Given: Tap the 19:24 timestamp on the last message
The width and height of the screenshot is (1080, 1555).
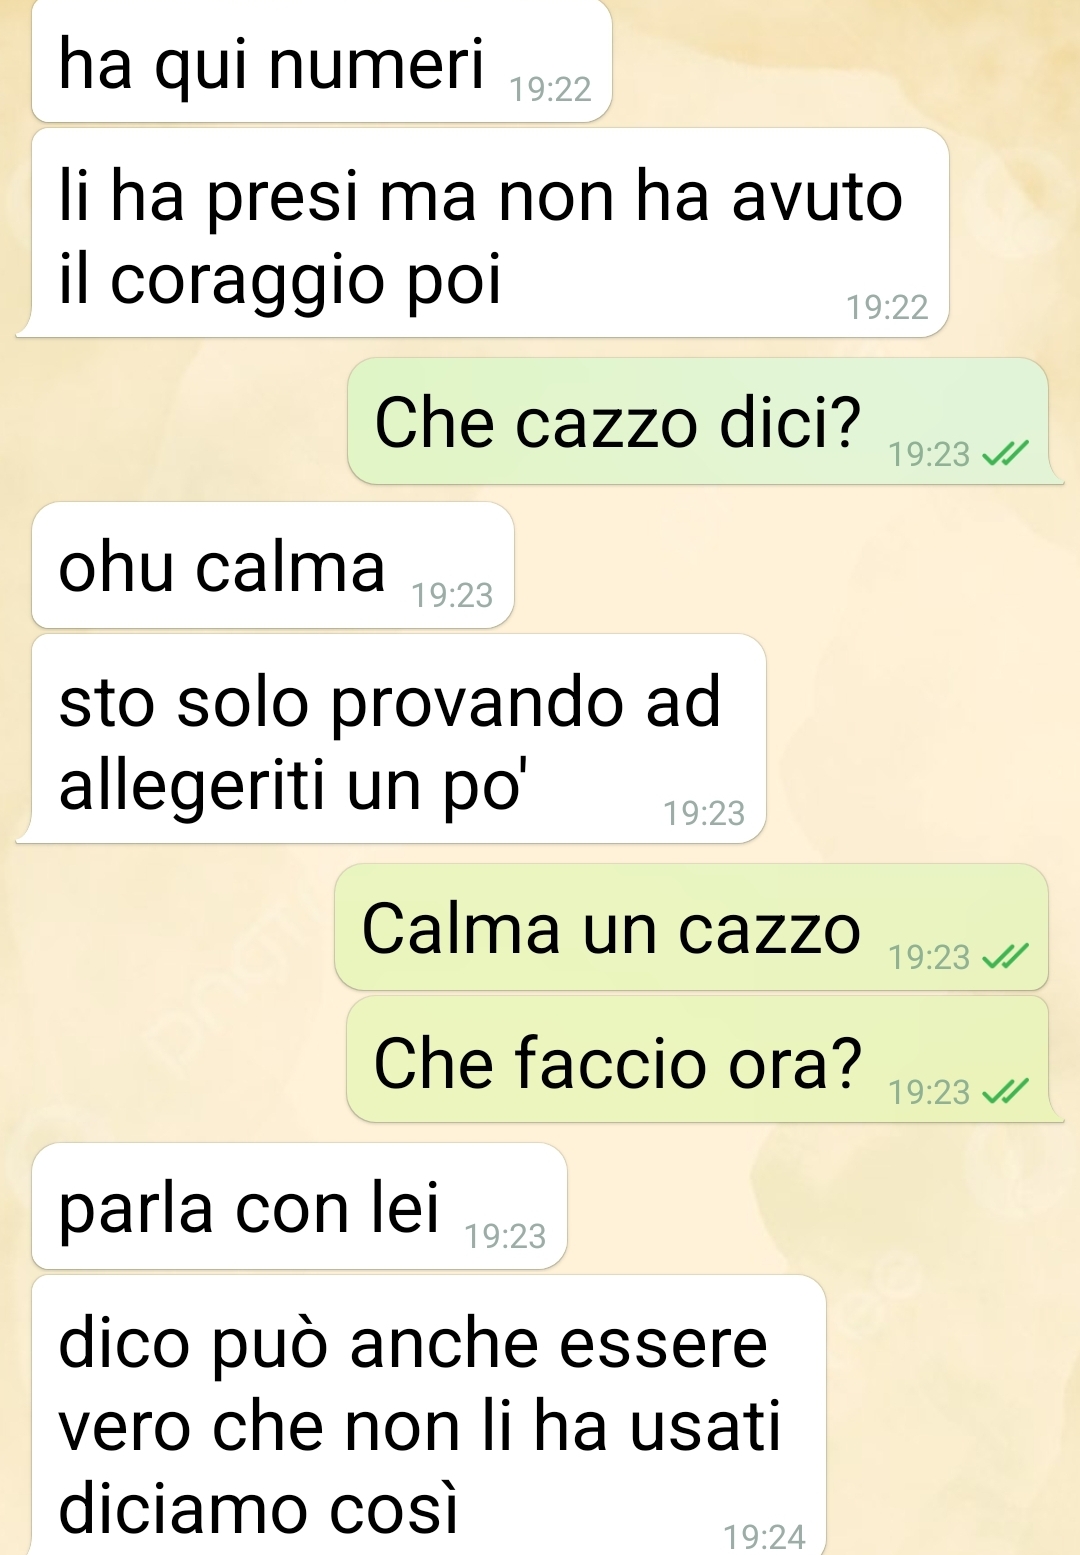Looking at the screenshot, I should point(764,1537).
